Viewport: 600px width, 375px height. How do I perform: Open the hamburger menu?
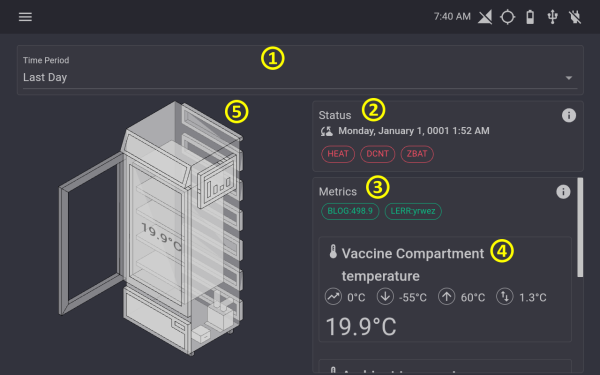tap(25, 17)
